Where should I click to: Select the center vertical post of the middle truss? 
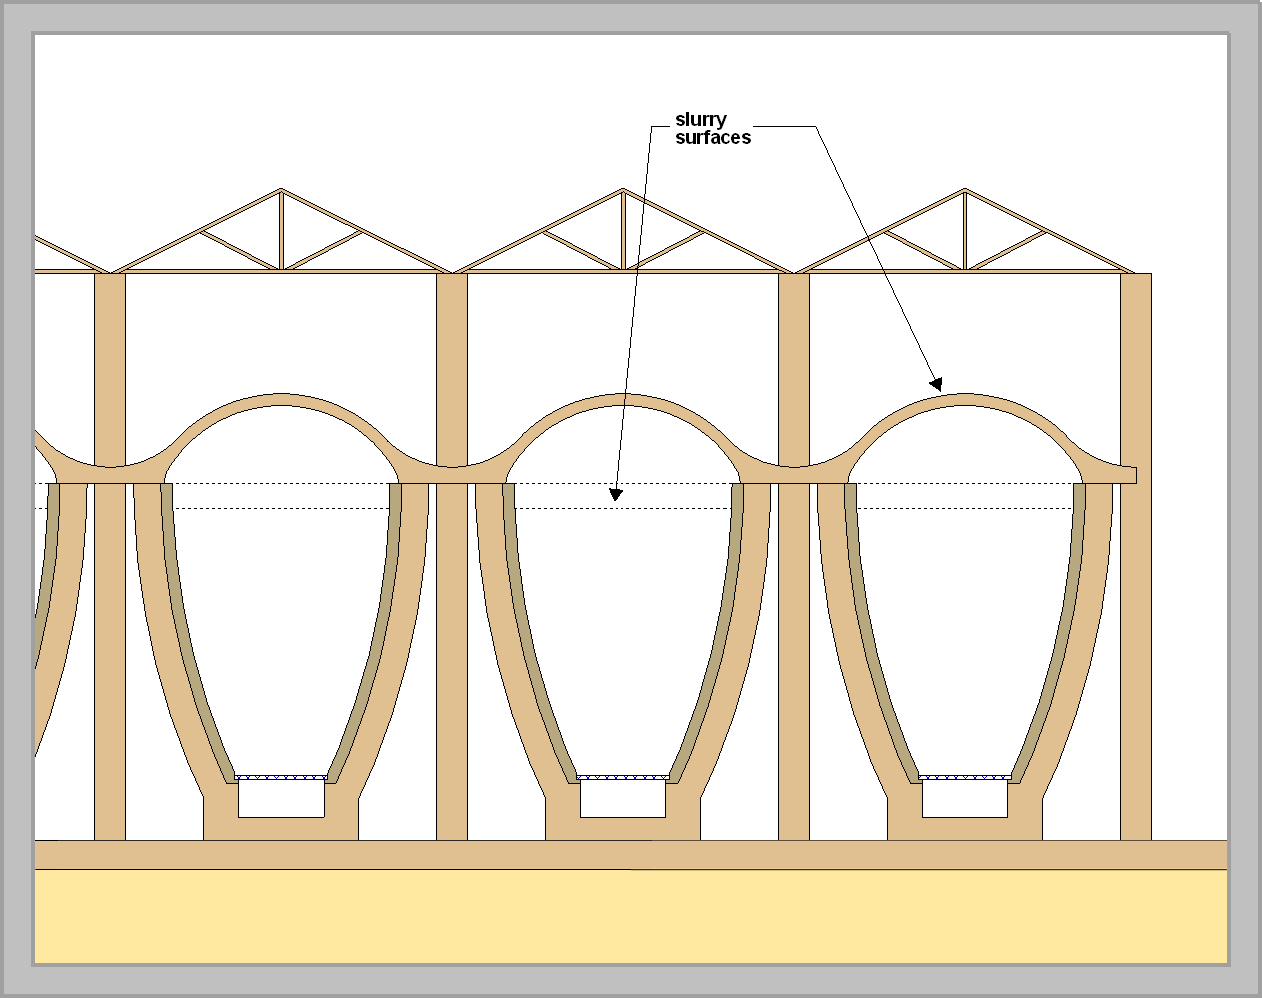[x=624, y=231]
